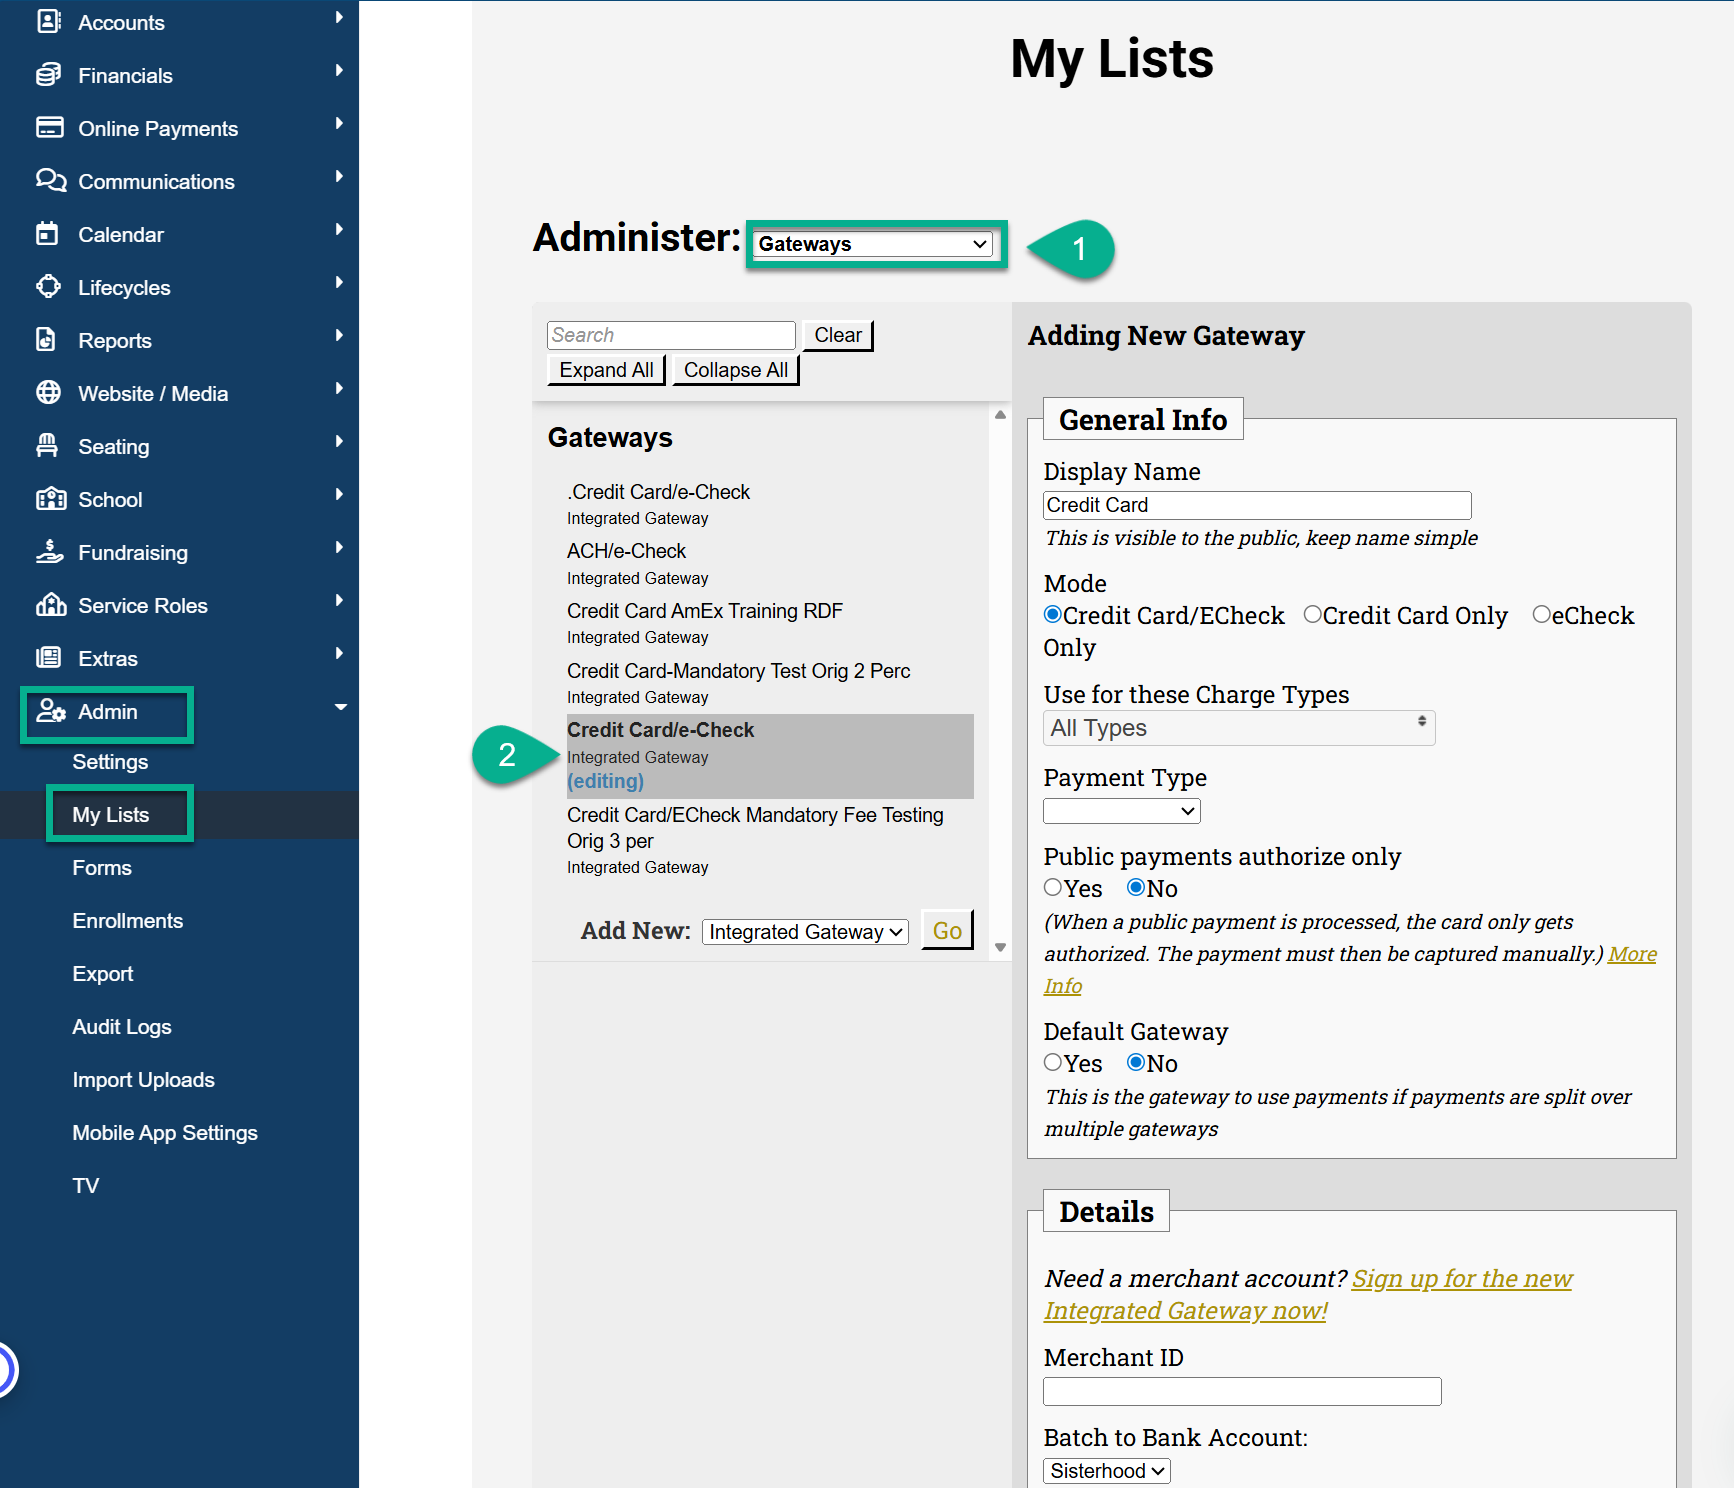Click the Online Payments card icon
This screenshot has width=1734, height=1488.
[48, 128]
